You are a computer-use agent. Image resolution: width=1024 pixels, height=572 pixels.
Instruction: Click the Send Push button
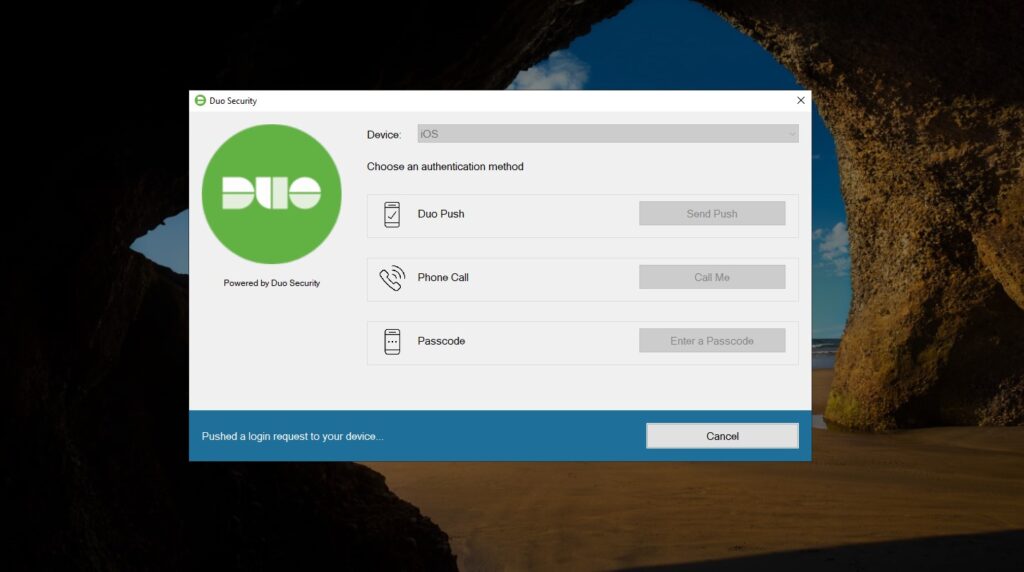[712, 214]
